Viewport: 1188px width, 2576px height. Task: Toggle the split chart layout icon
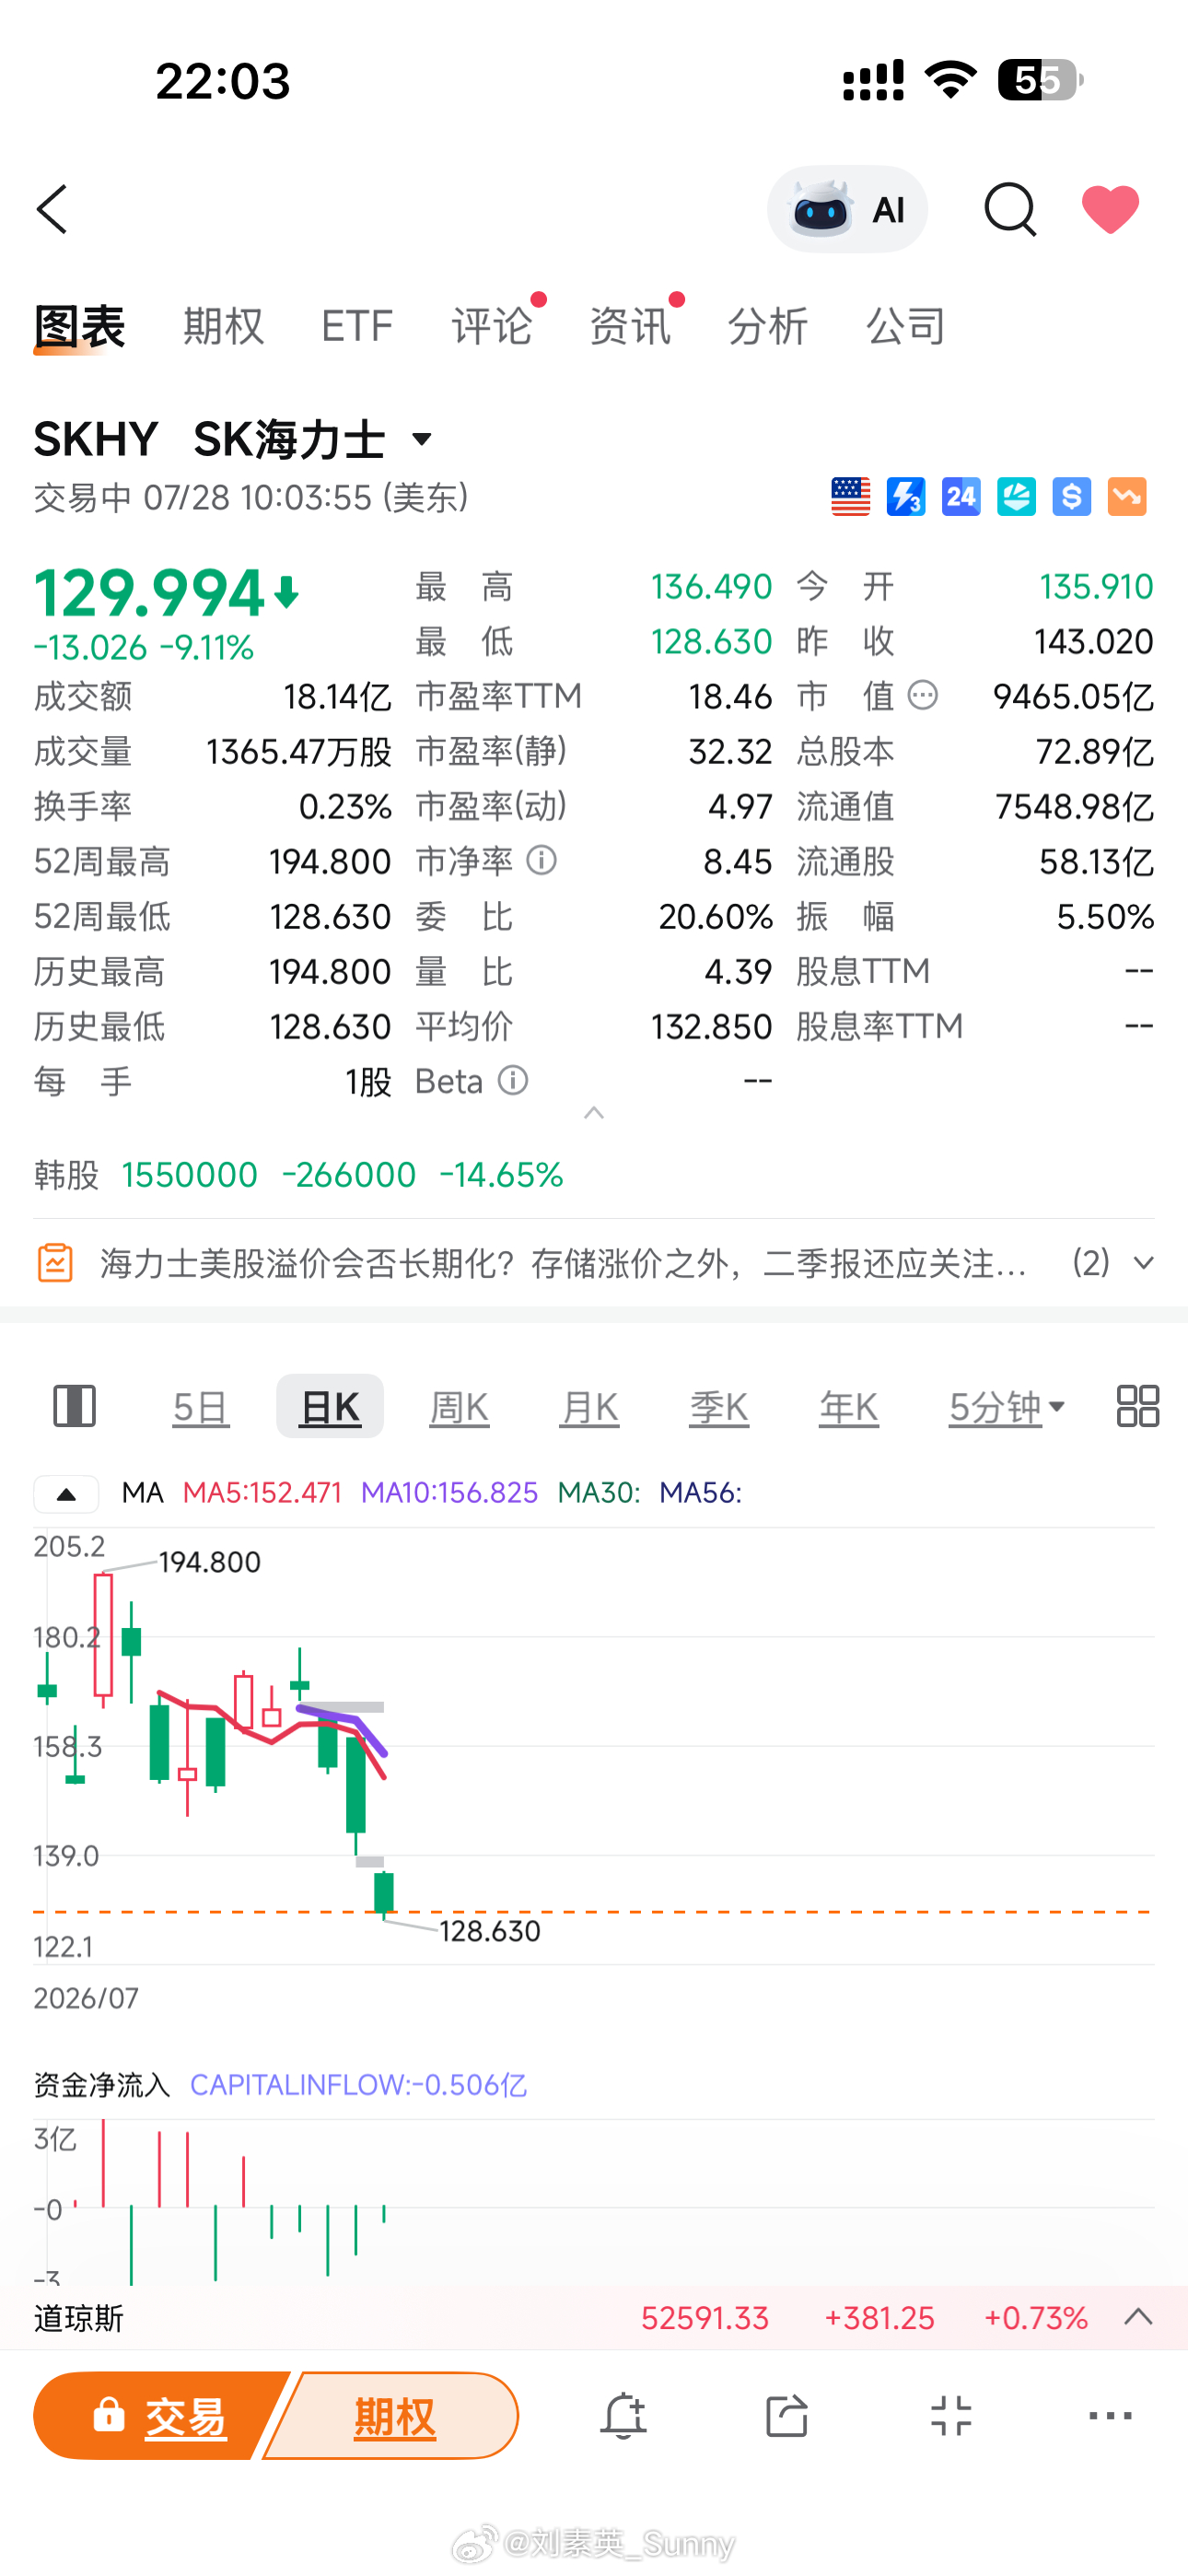click(x=74, y=1406)
